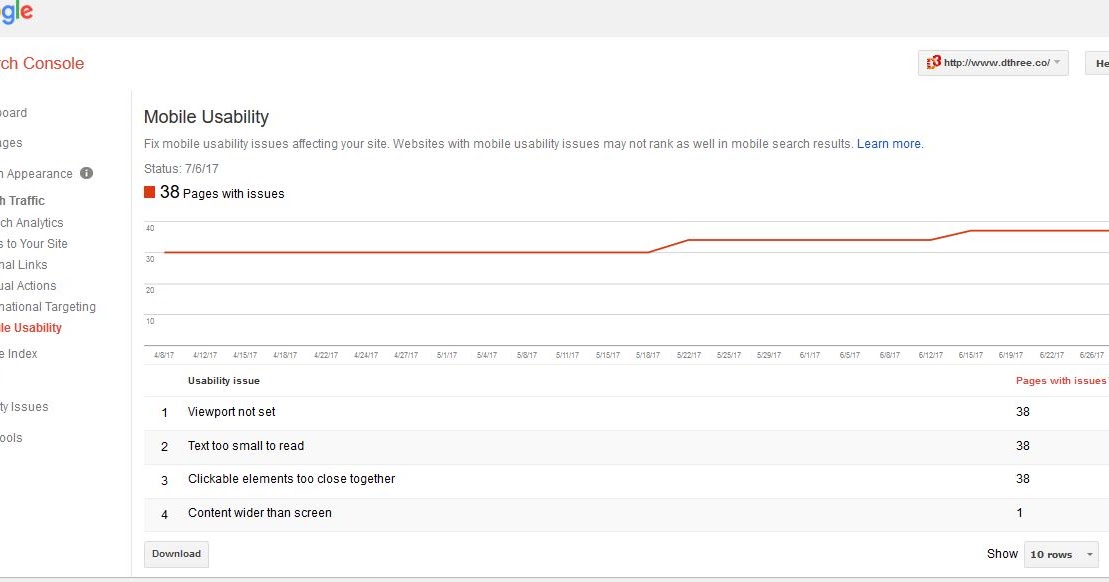
Task: View the Security Issues page
Action: click(x=24, y=406)
